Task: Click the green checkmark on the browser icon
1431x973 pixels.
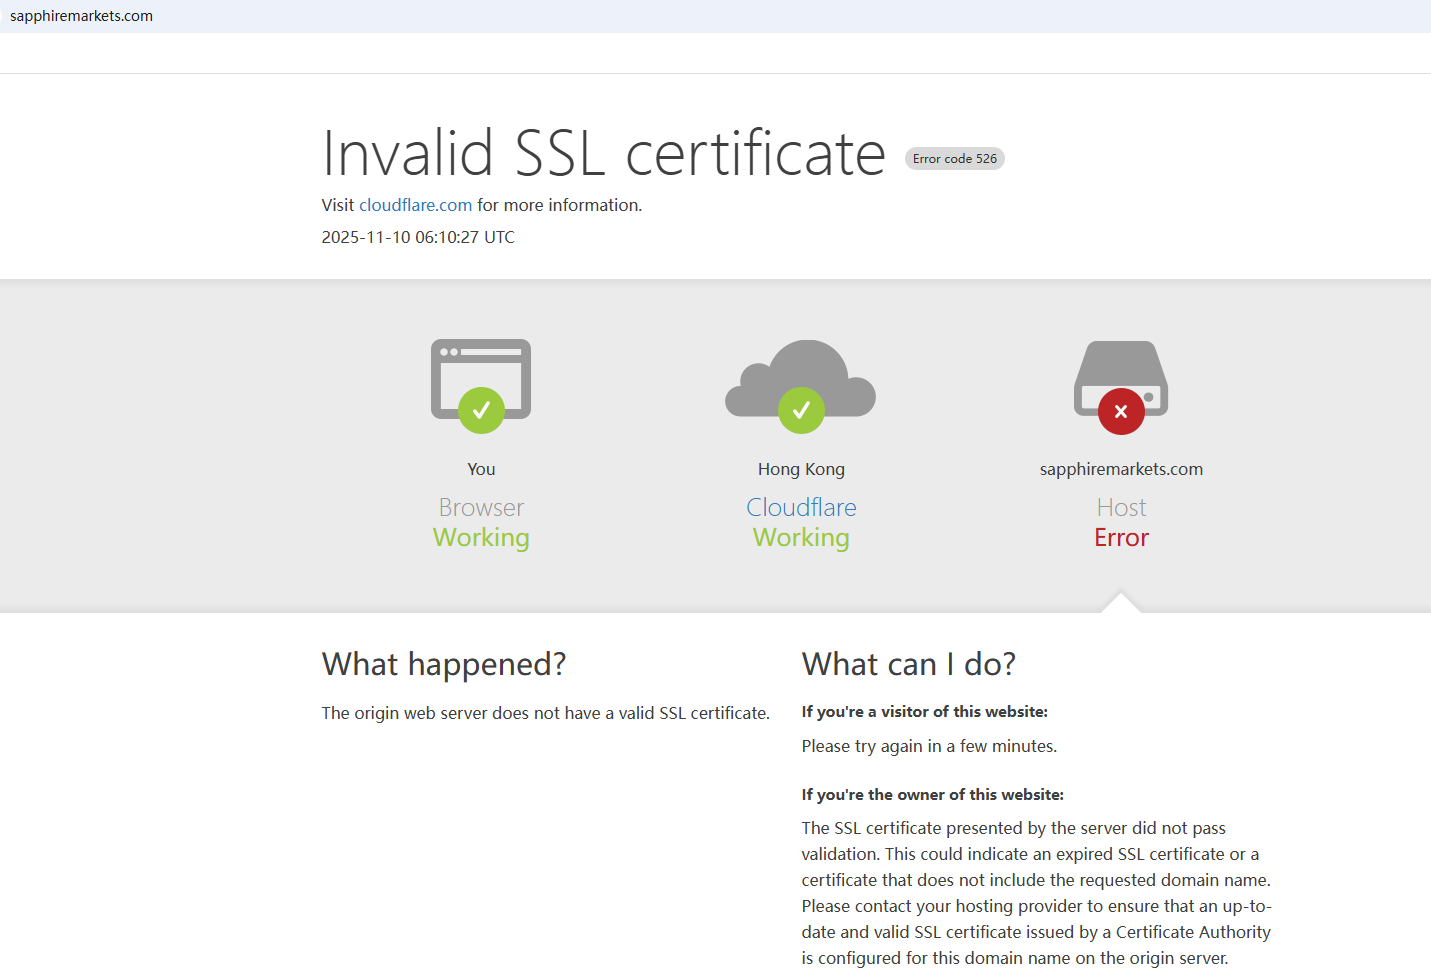Action: click(481, 410)
